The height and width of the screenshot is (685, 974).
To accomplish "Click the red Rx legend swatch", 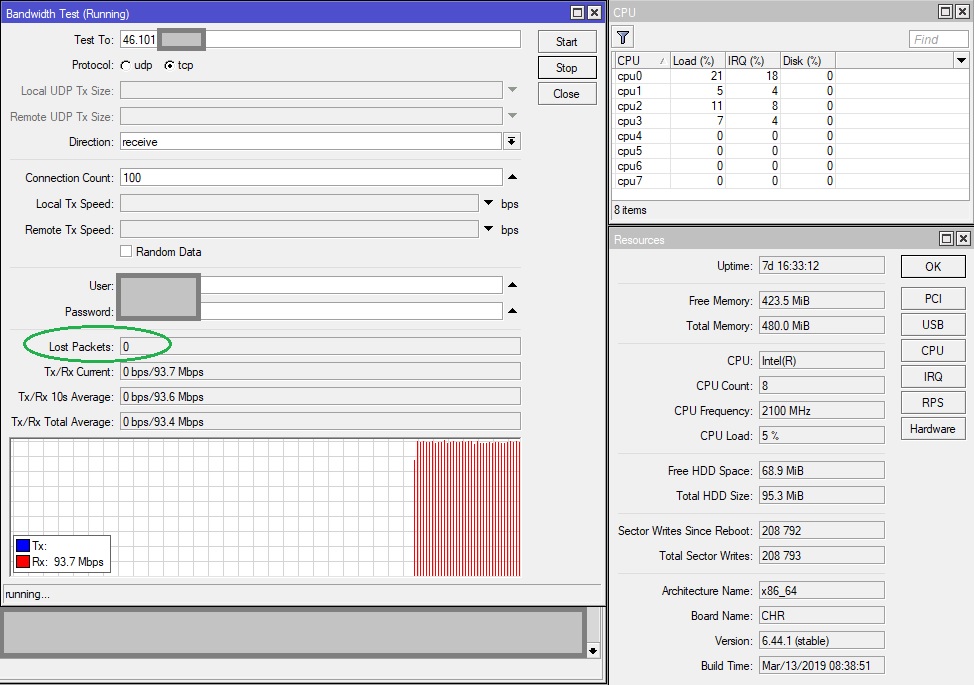I will [x=23, y=561].
